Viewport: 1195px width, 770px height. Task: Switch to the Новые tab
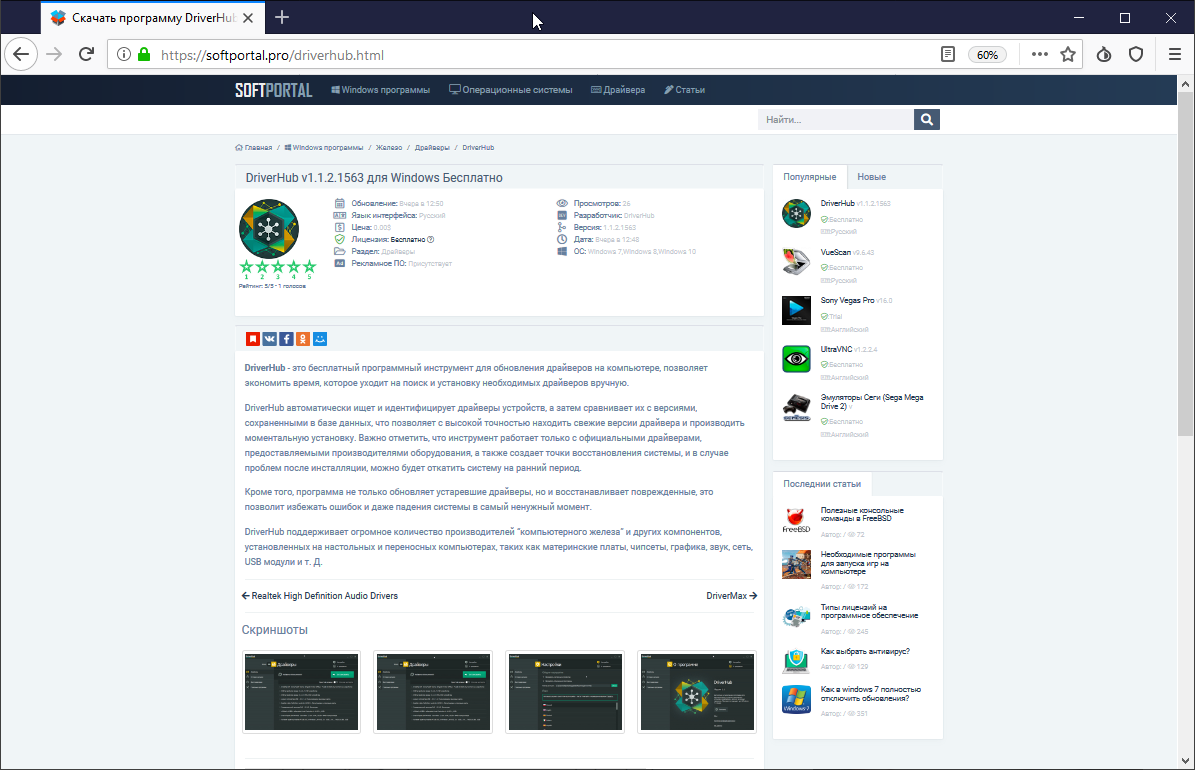pos(871,177)
